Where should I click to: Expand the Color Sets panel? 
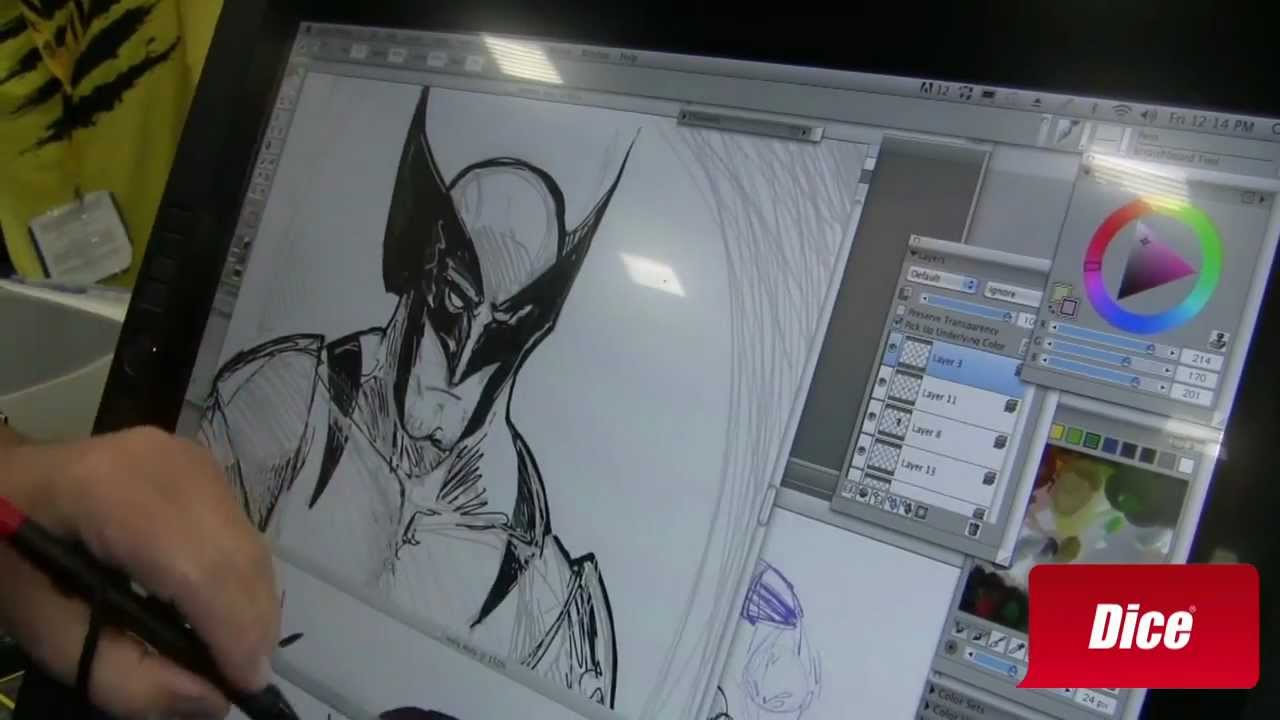[932, 690]
